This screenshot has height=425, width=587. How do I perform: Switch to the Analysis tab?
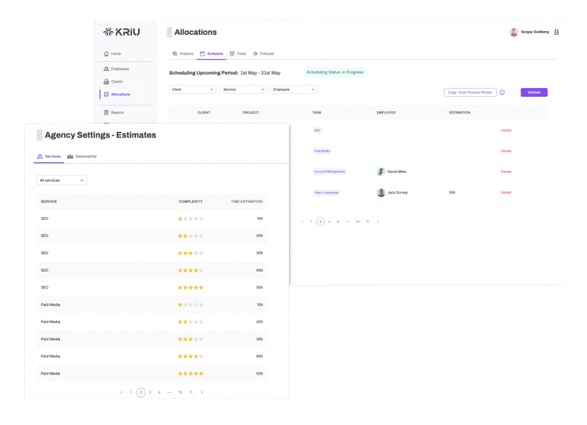[183, 54]
